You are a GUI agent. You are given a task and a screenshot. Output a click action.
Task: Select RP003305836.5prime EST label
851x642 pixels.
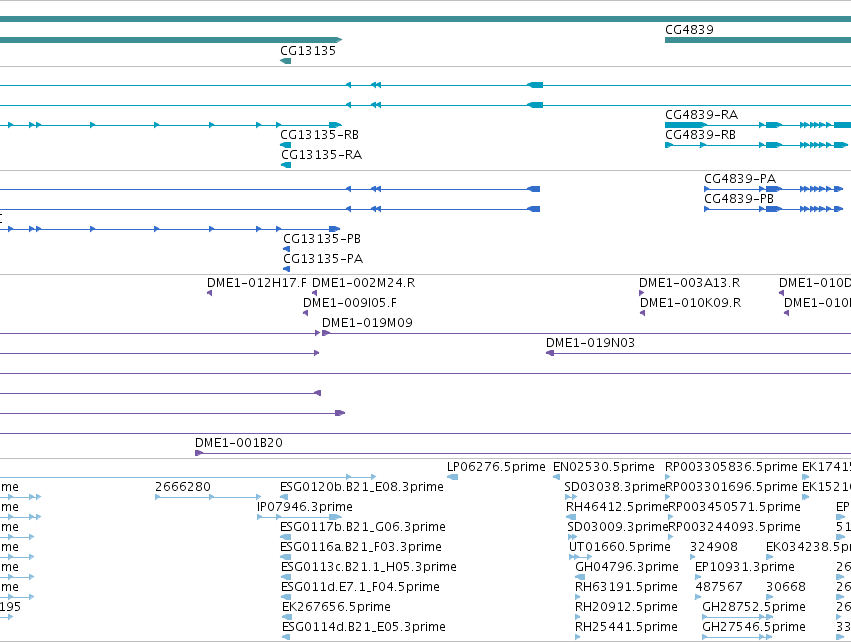[x=732, y=467]
